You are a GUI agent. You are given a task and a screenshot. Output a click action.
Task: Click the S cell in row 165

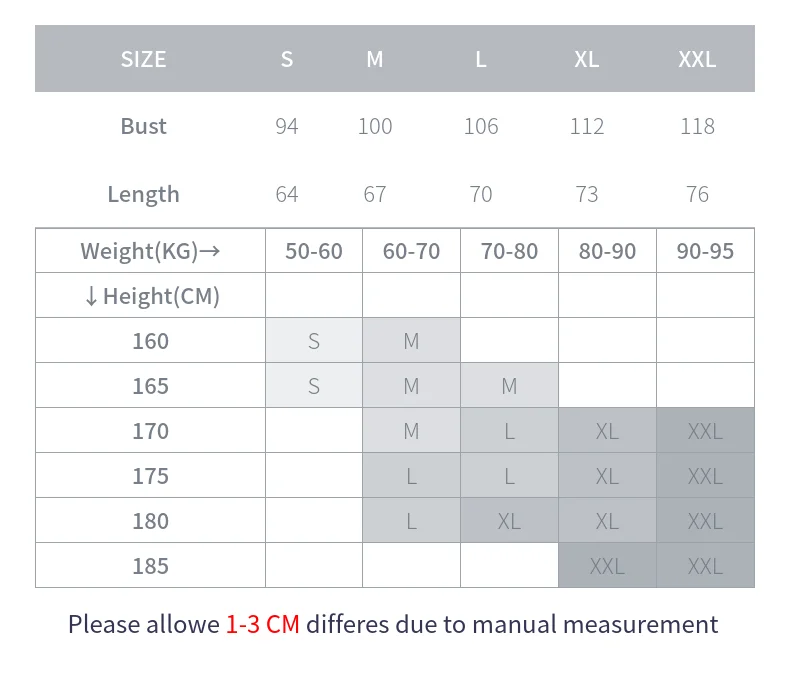coord(314,386)
